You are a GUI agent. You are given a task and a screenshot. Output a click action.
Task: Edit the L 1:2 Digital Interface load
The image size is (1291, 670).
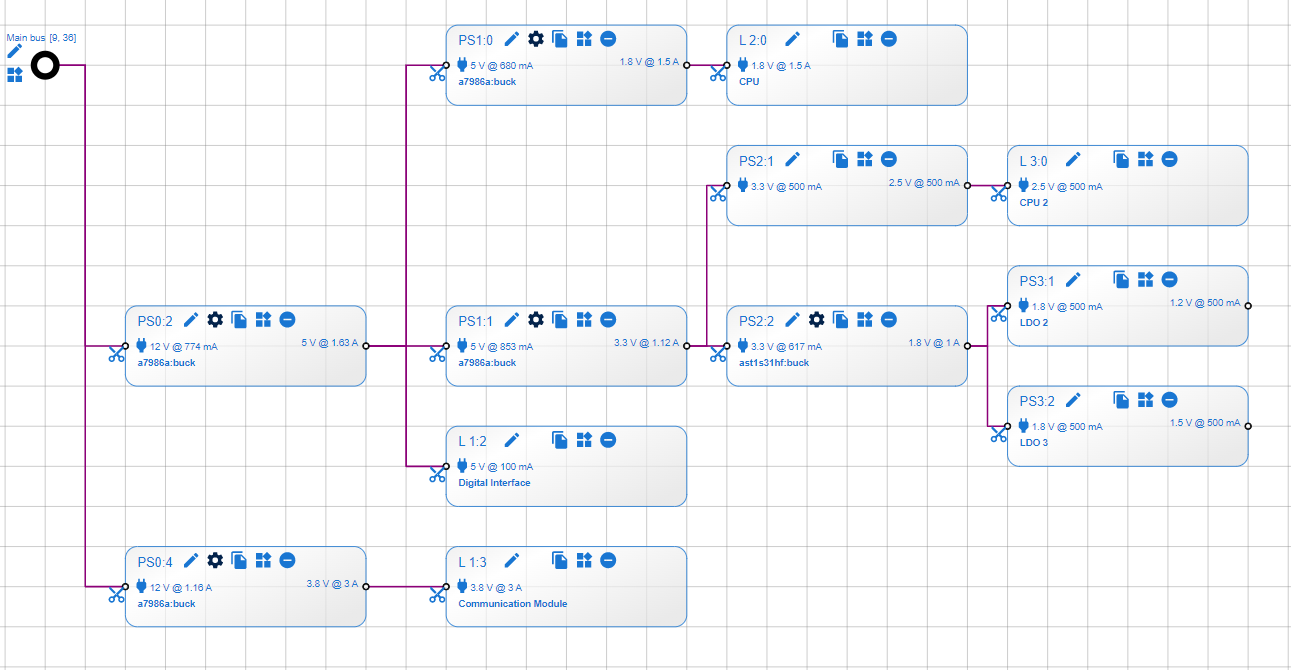coord(512,440)
